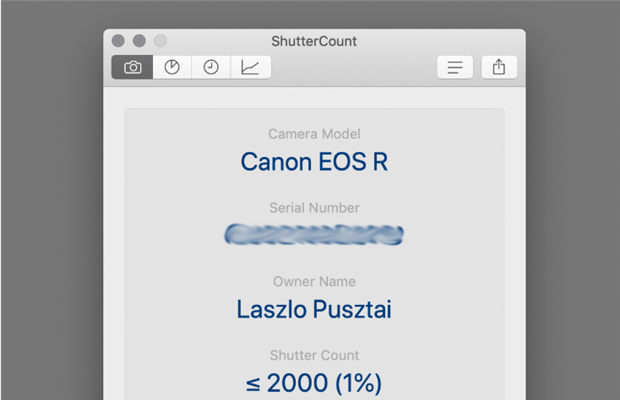Click the Serial Number label
This screenshot has width=620, height=400.
314,208
